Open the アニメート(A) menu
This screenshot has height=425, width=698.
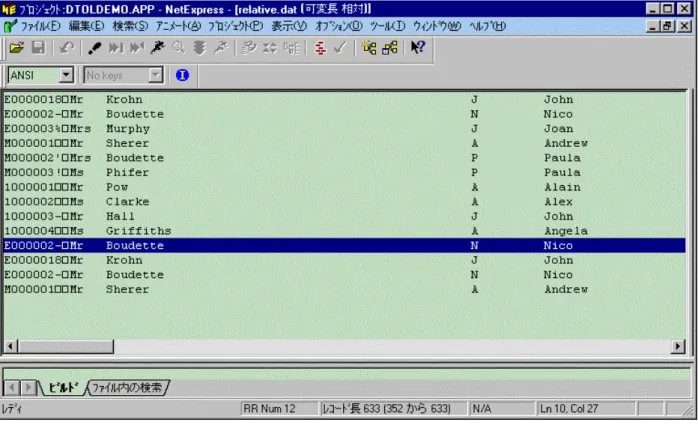pyautogui.click(x=178, y=26)
